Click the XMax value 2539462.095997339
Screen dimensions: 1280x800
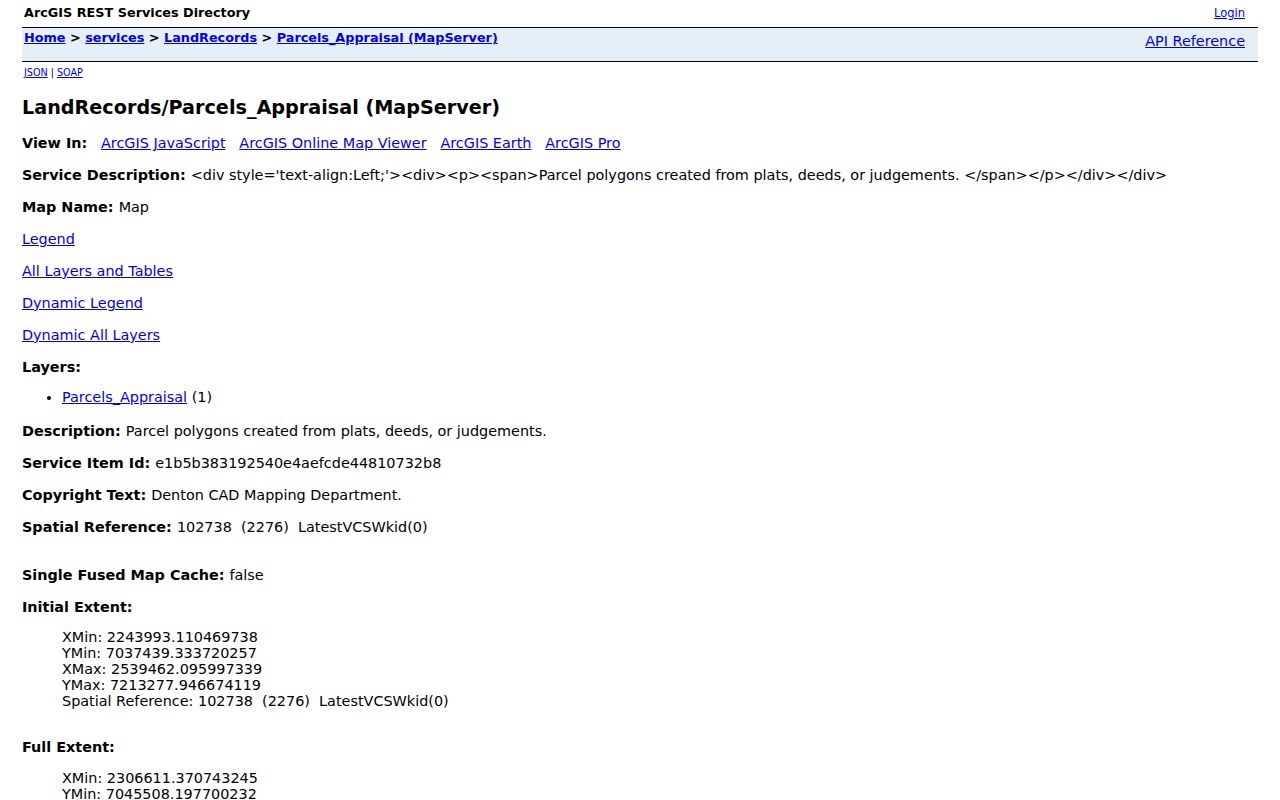(187, 669)
